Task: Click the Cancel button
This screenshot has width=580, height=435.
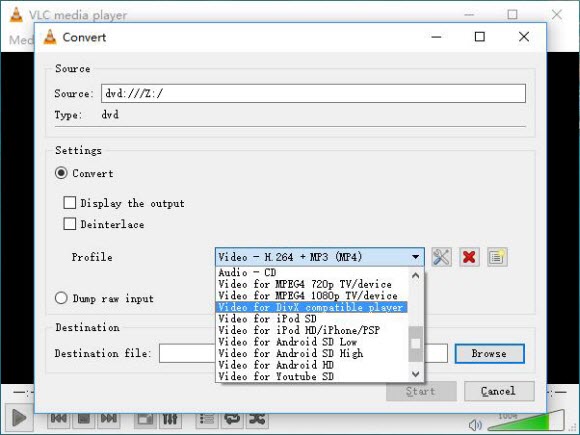Action: point(499,391)
